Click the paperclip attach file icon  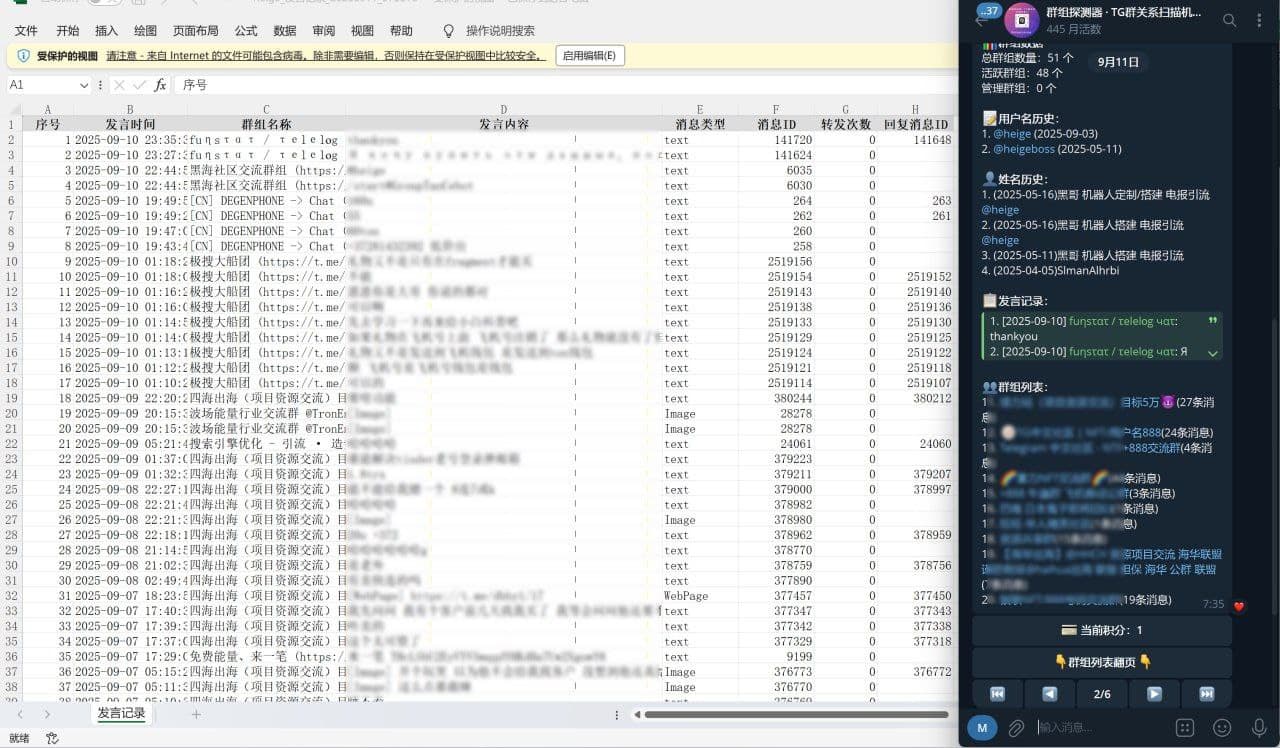1016,728
